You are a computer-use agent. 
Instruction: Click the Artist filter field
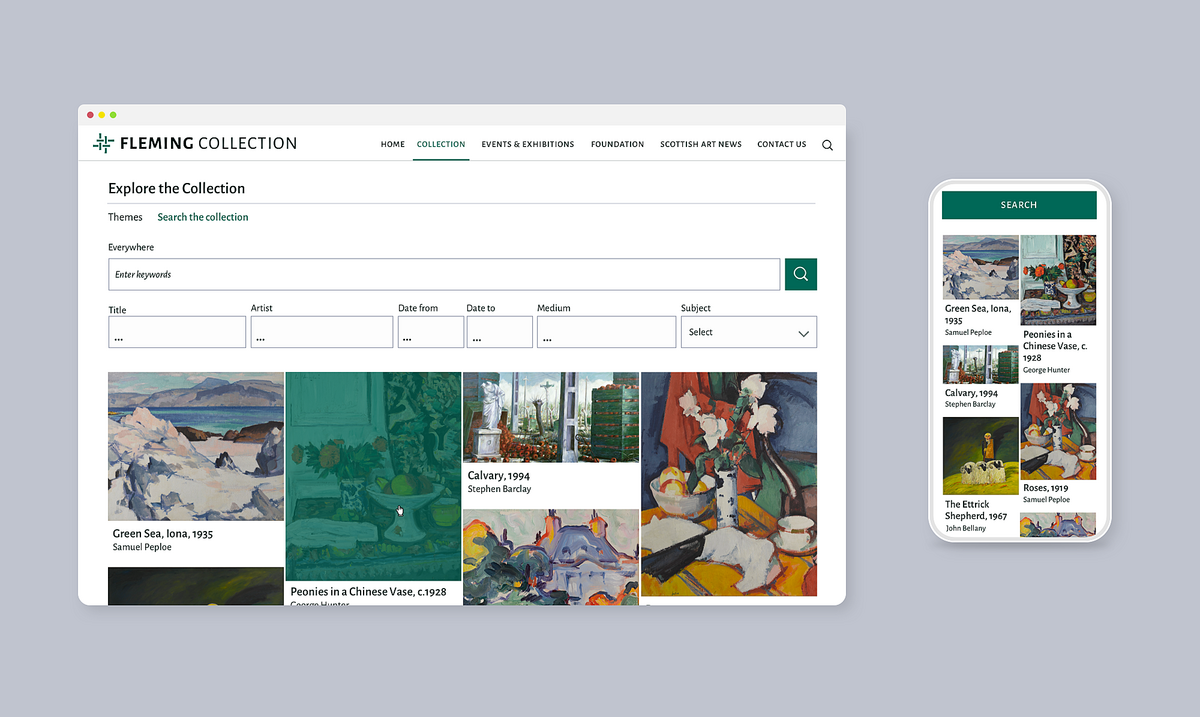pyautogui.click(x=321, y=332)
